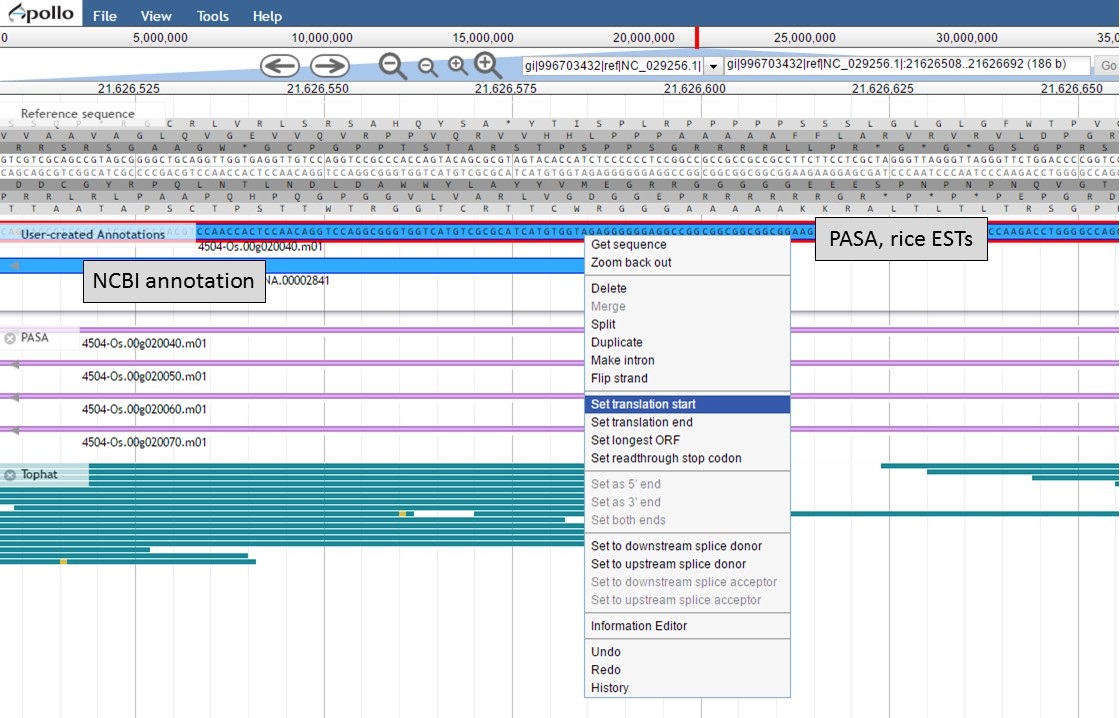Click 20,000,000 on the overview ruler

pyautogui.click(x=644, y=38)
